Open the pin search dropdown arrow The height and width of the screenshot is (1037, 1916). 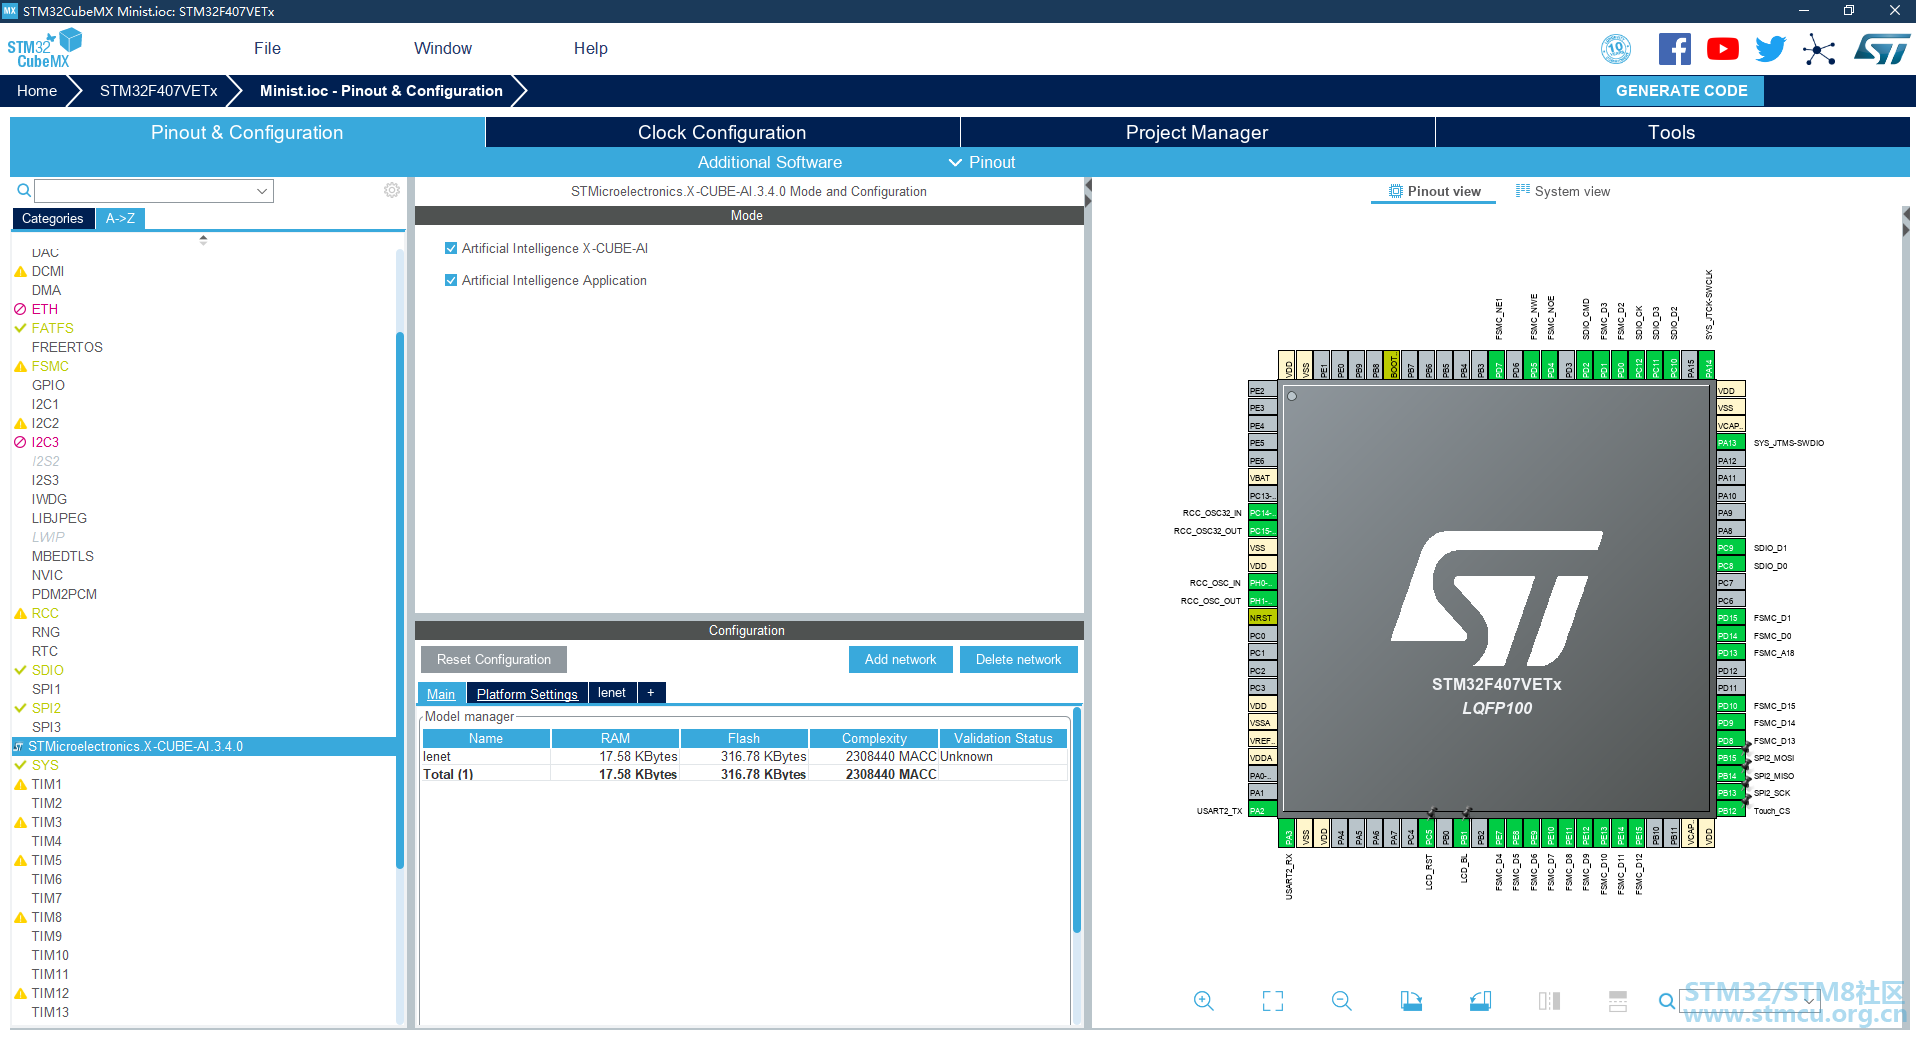point(1809,1001)
